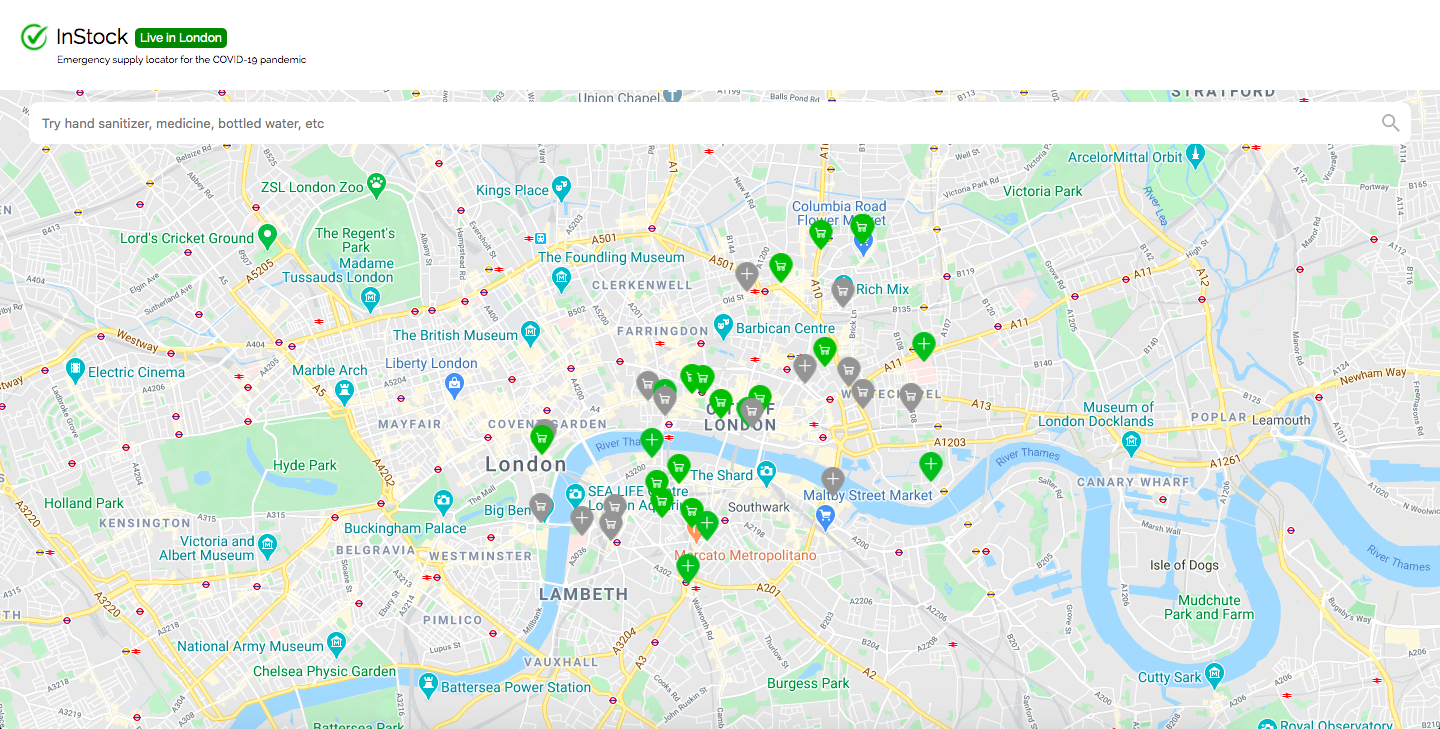The width and height of the screenshot is (1440, 729).
Task: Click Buckingham Palace camera icon
Action: coord(443,501)
